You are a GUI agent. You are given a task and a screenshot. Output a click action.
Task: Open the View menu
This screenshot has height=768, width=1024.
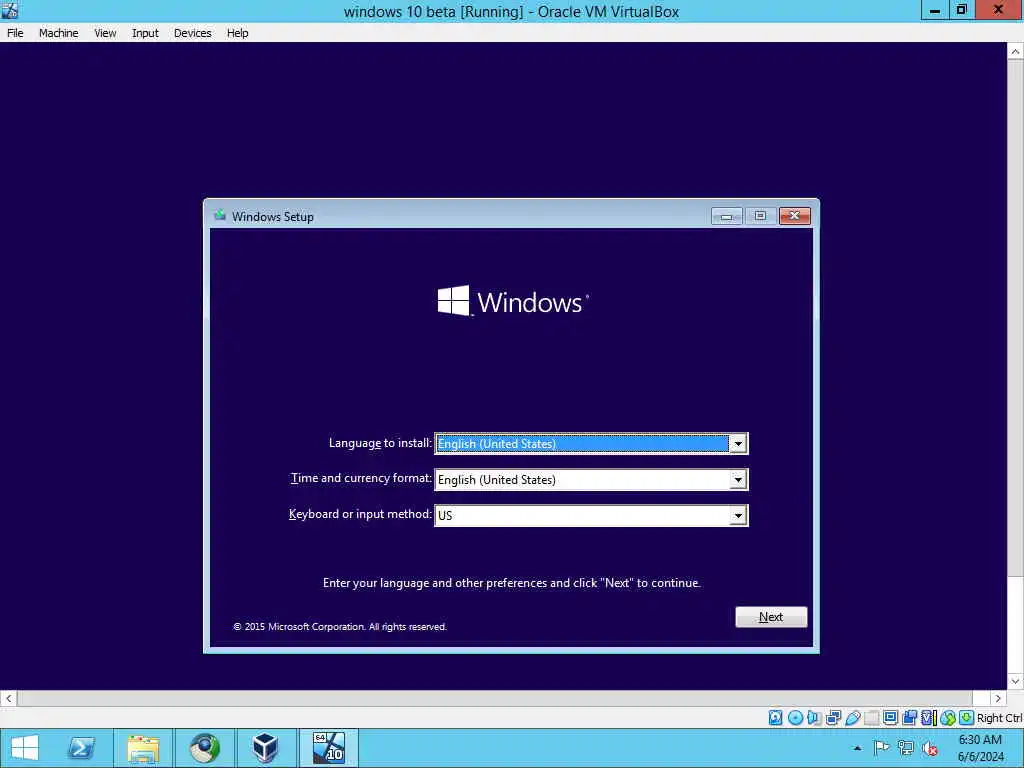click(x=105, y=33)
